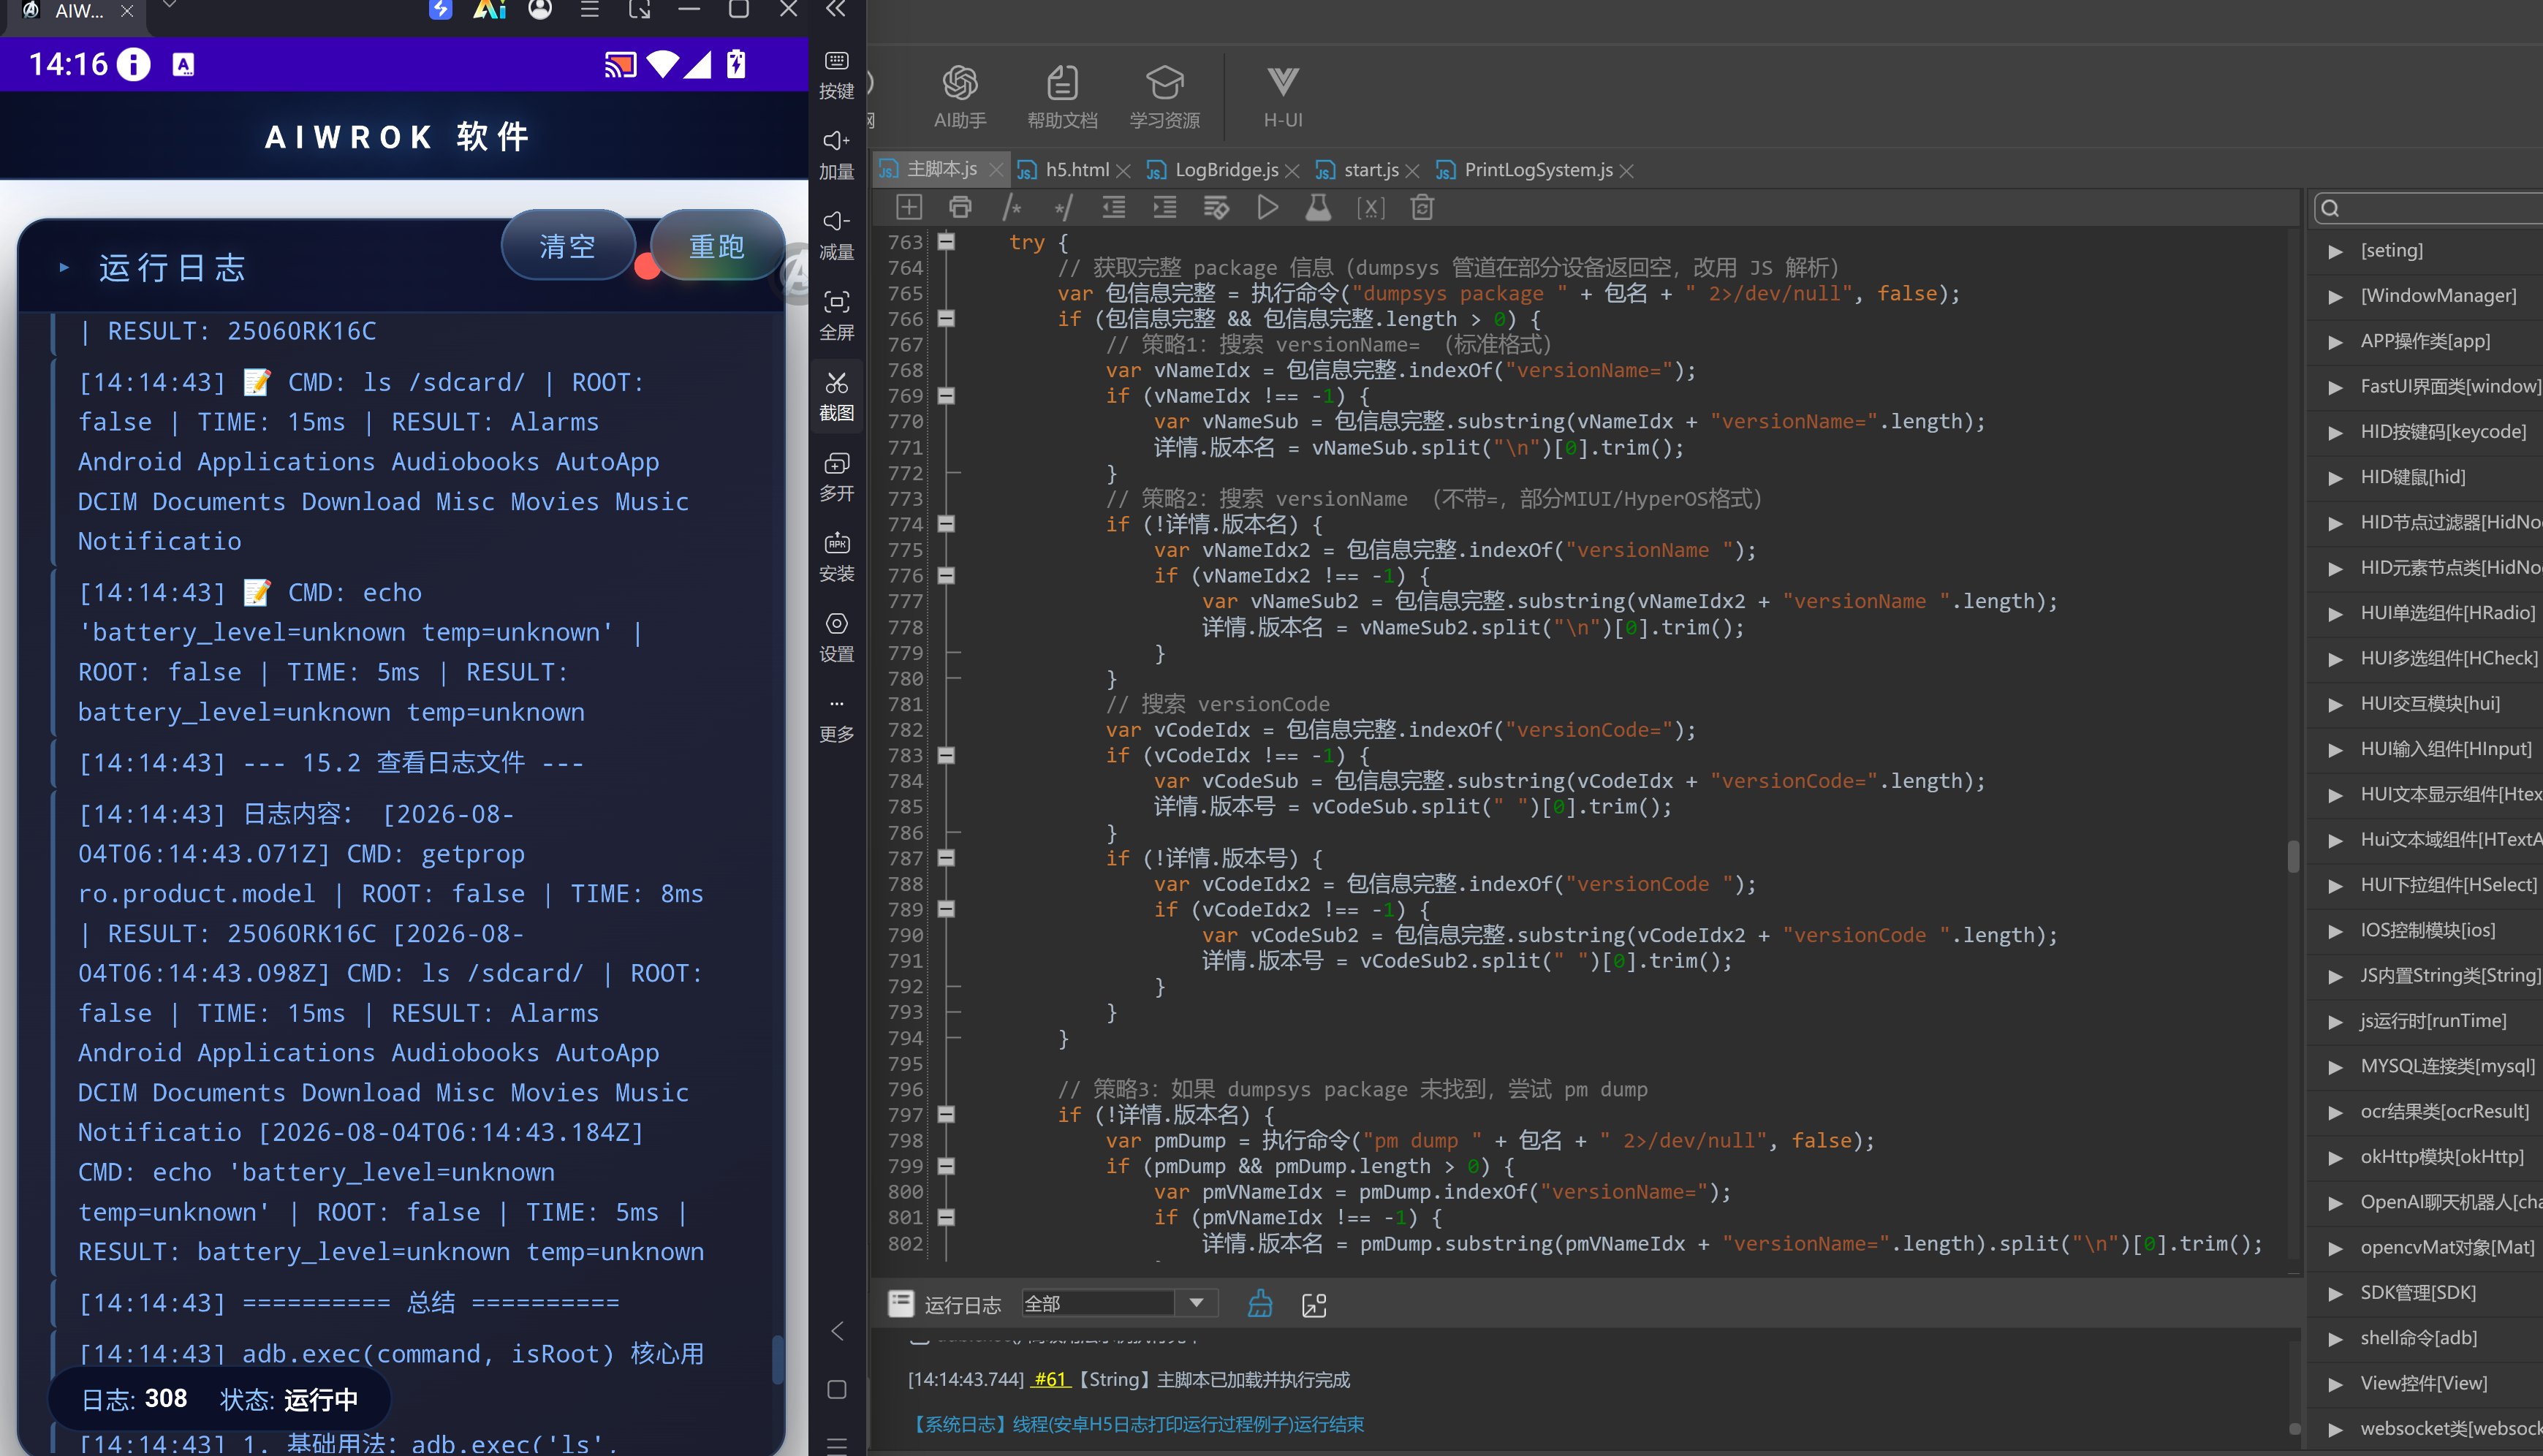Click the 全屏 fullscreen icon
This screenshot has width=2543, height=1456.
(837, 315)
